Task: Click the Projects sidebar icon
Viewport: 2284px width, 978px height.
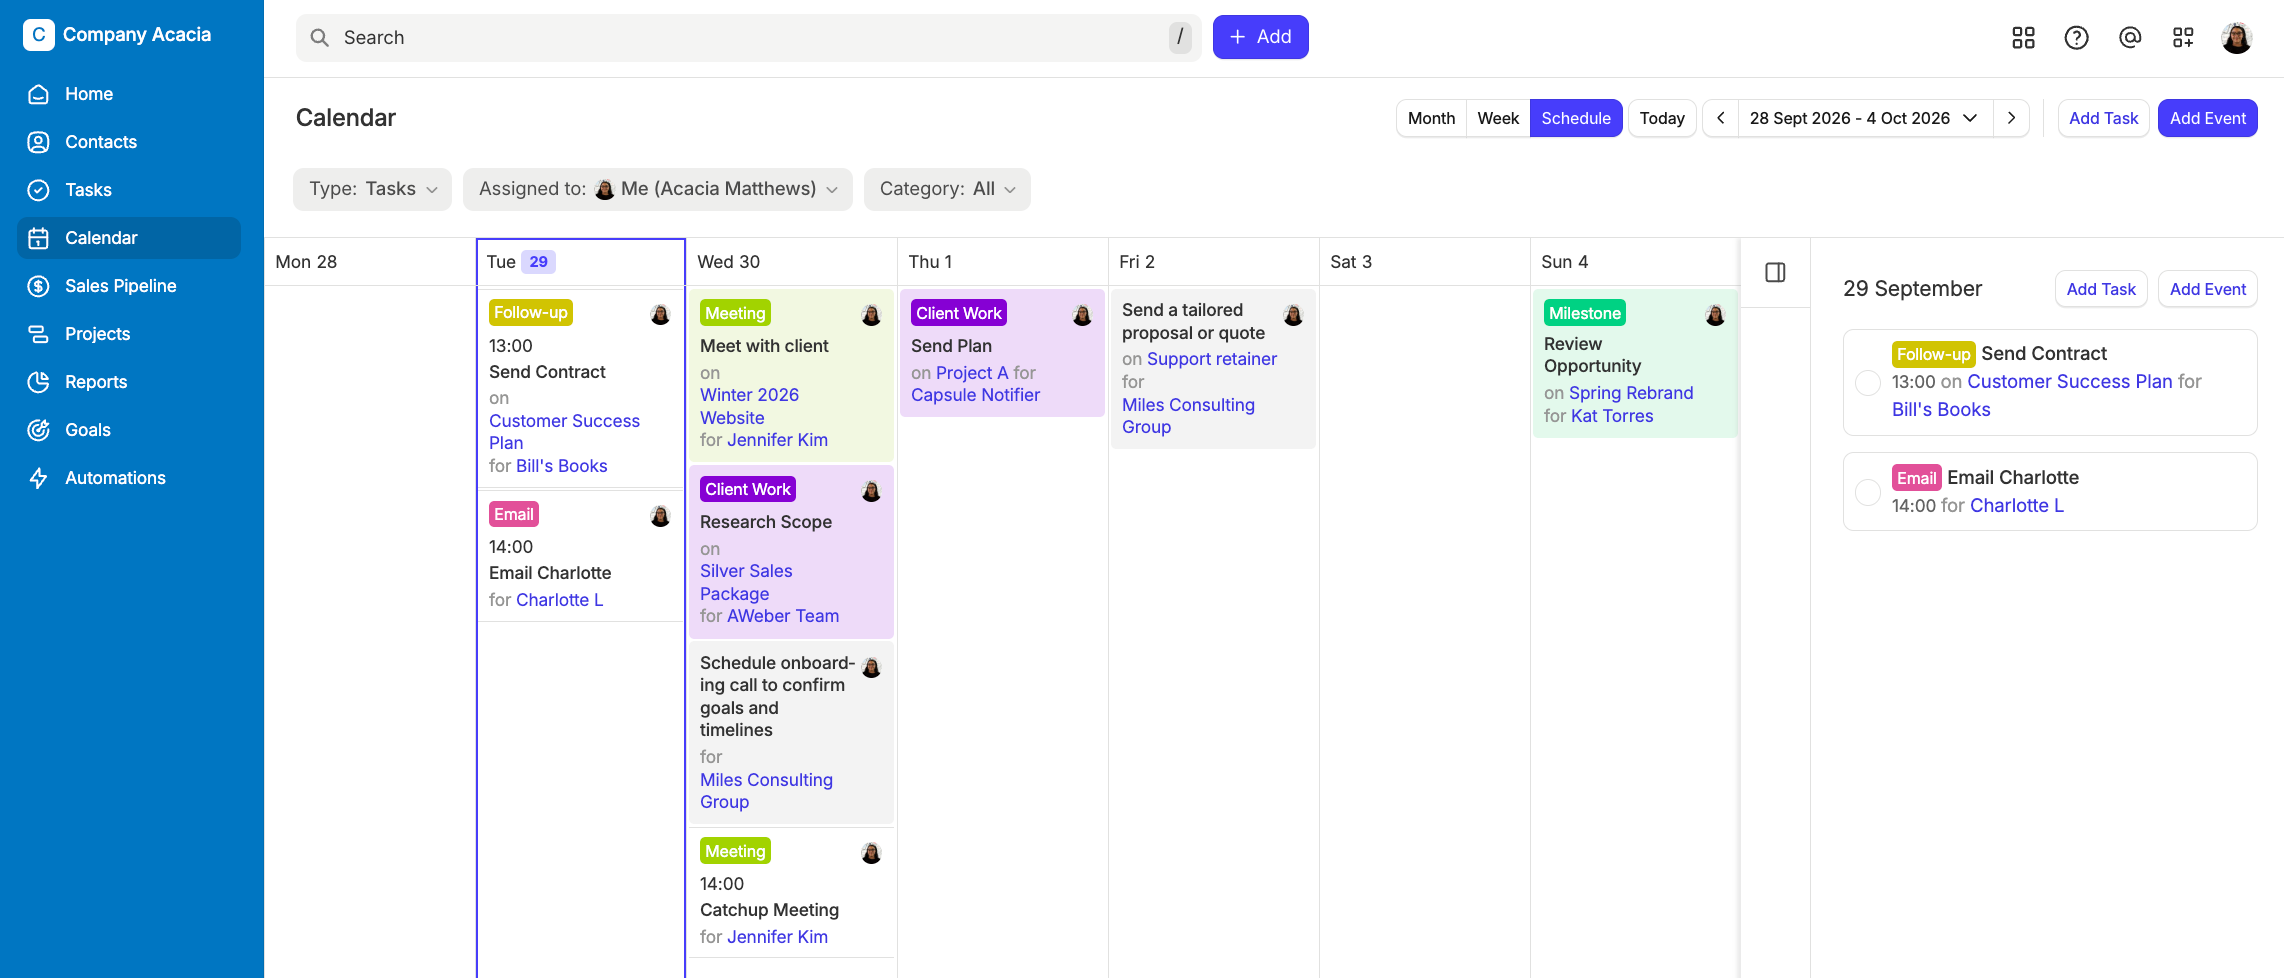Action: [38, 334]
